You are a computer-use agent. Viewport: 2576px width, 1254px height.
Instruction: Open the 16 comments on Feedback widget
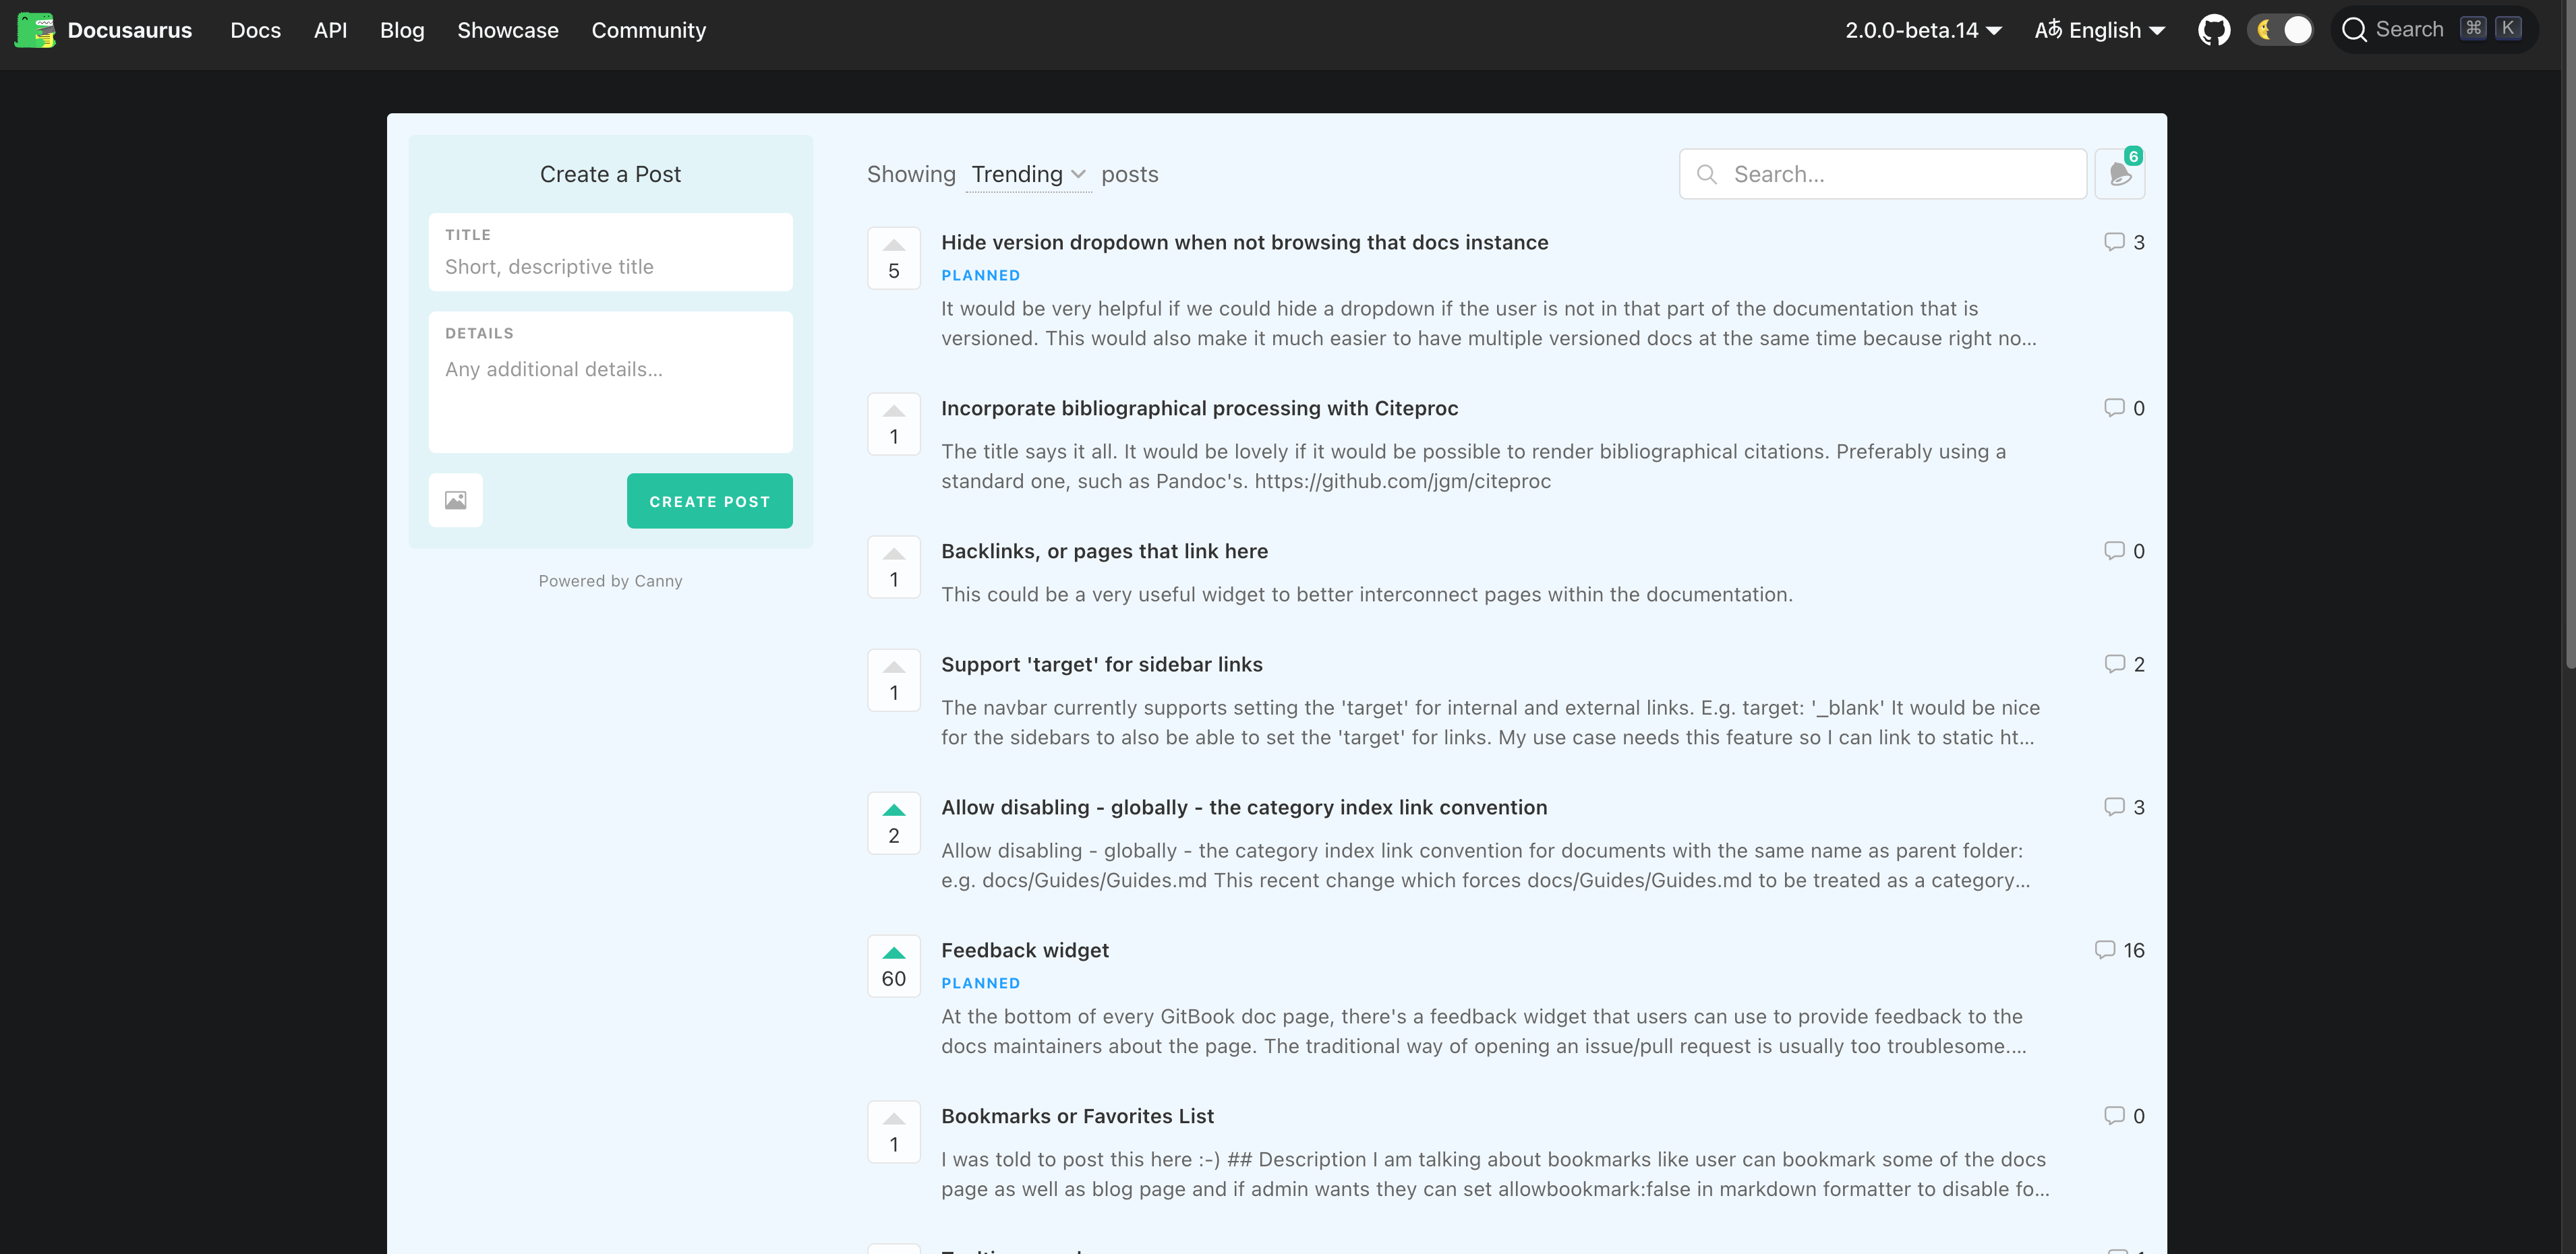[2119, 950]
